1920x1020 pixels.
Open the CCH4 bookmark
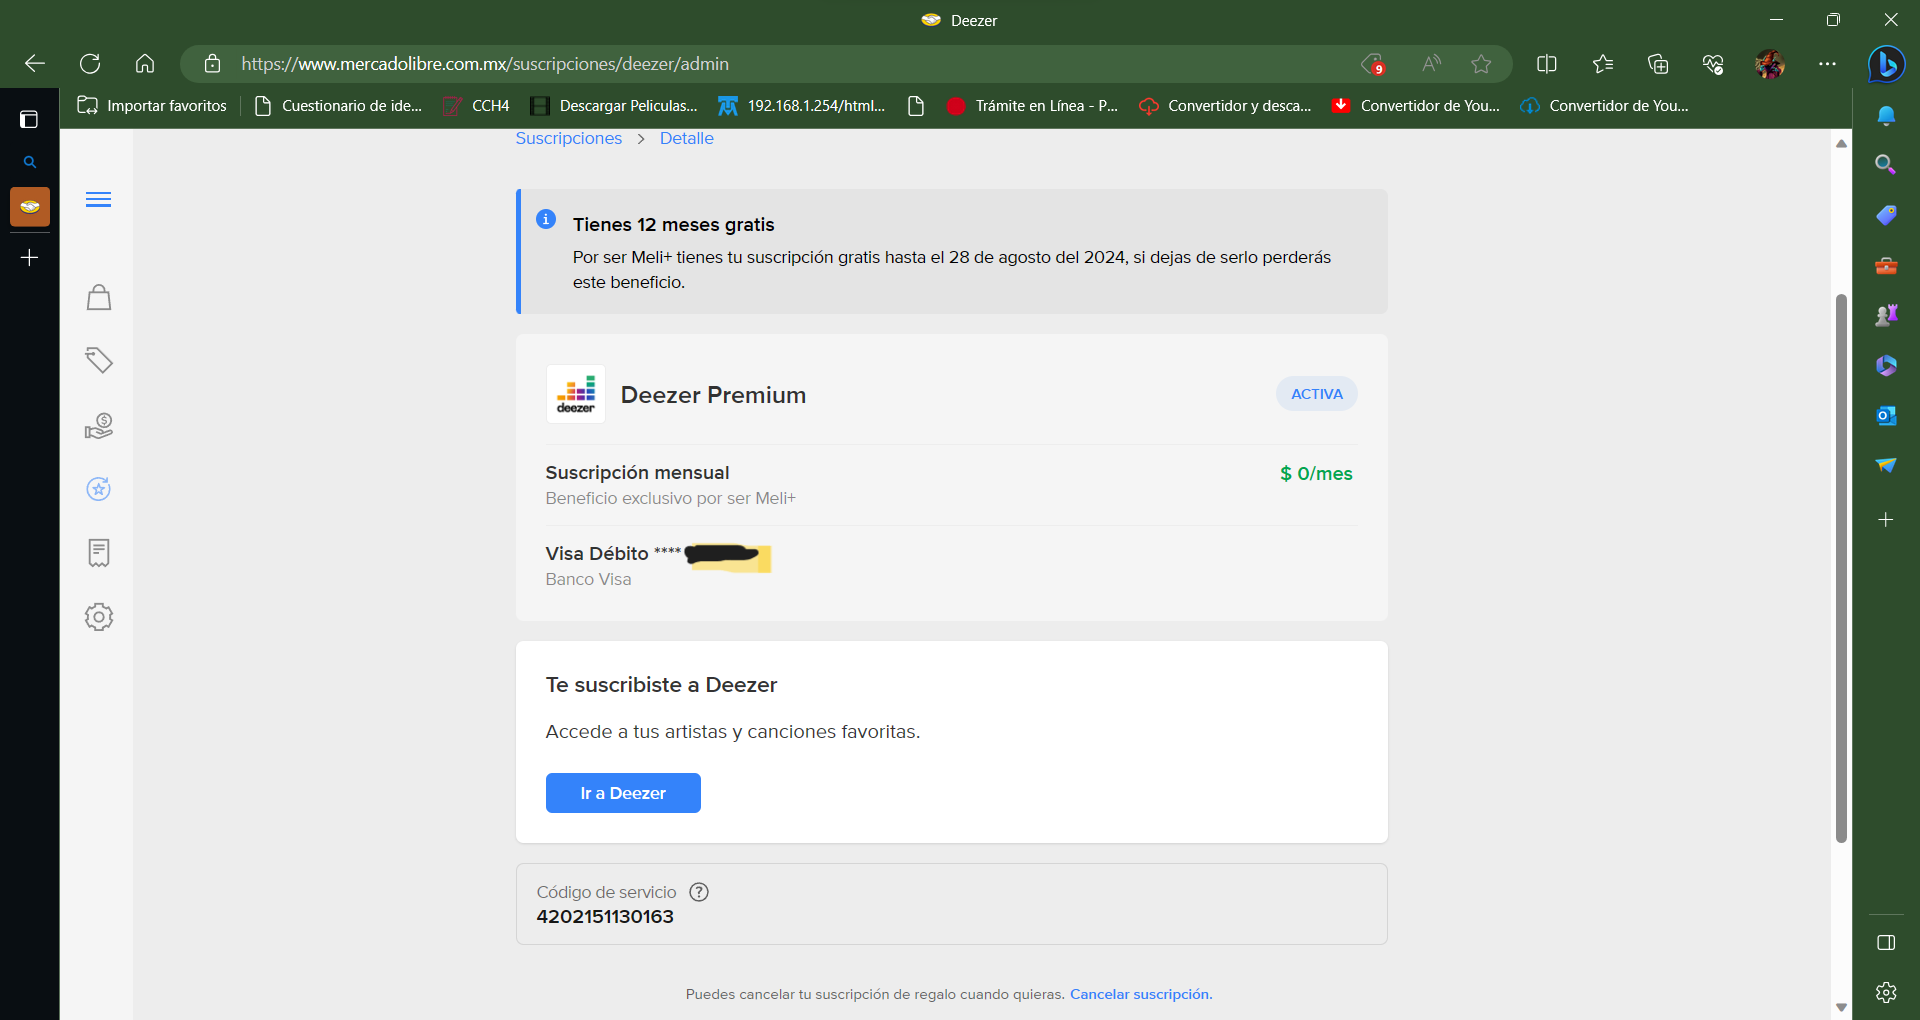[477, 106]
